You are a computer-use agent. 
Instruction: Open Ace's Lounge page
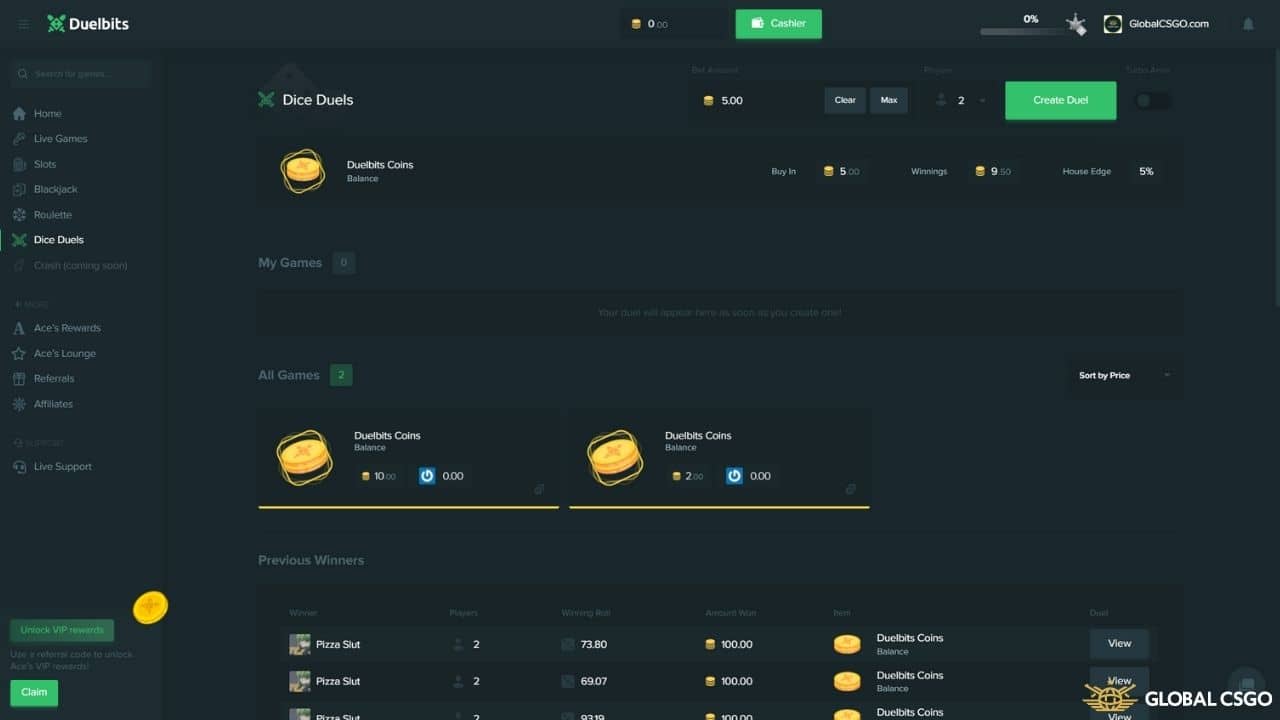65,353
